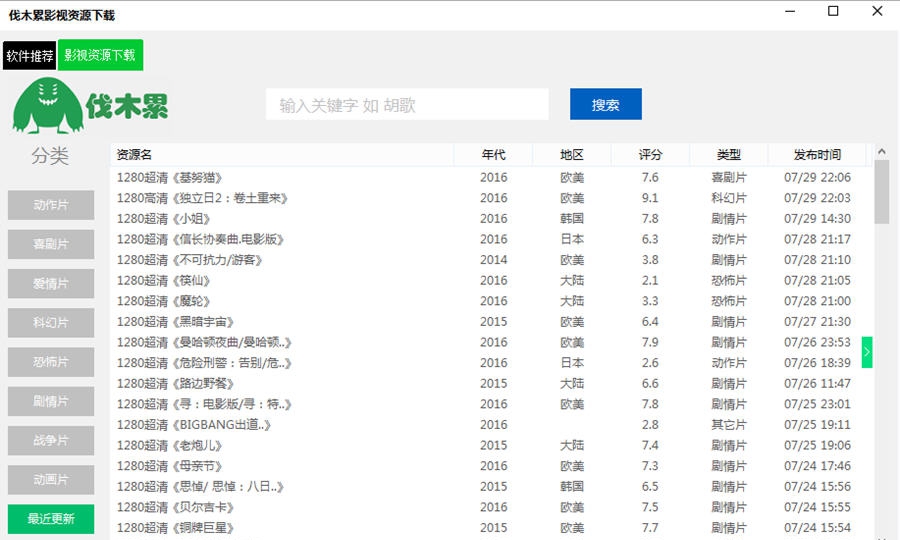Open resource 《独立日2：卷土重来》
The image size is (900, 540).
[203, 198]
